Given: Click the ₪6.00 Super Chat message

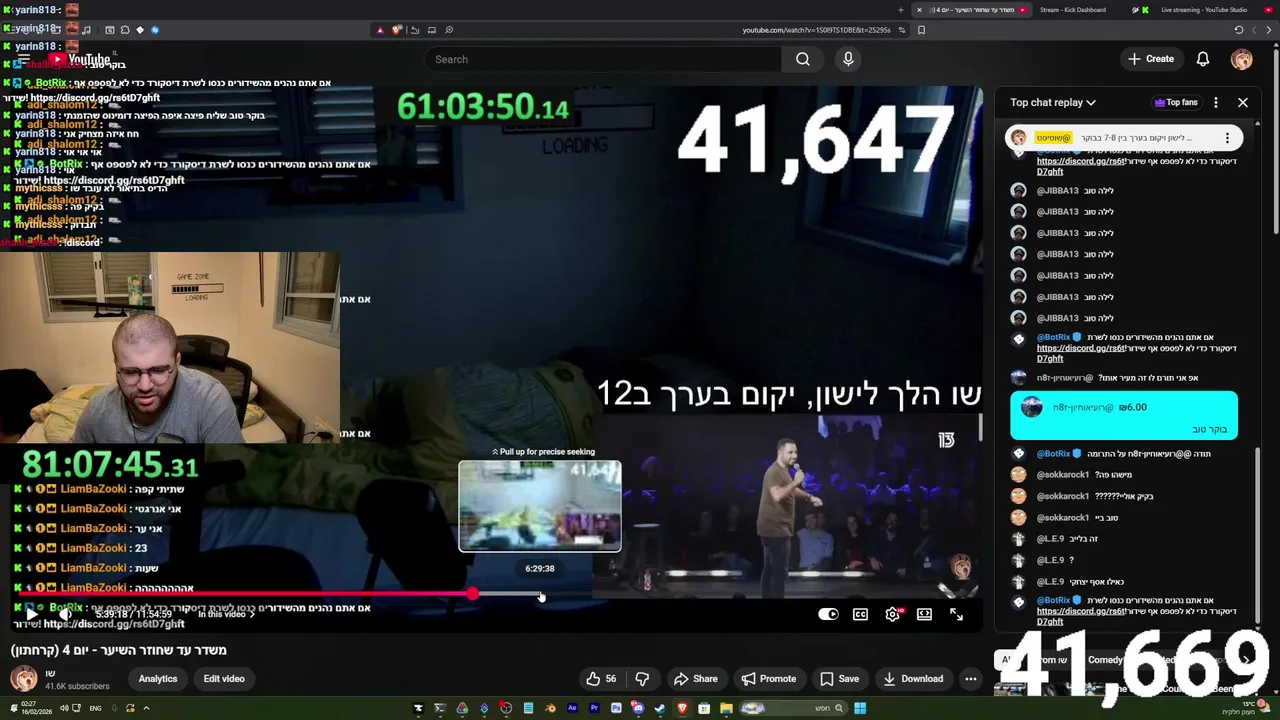Looking at the screenshot, I should click(1124, 415).
